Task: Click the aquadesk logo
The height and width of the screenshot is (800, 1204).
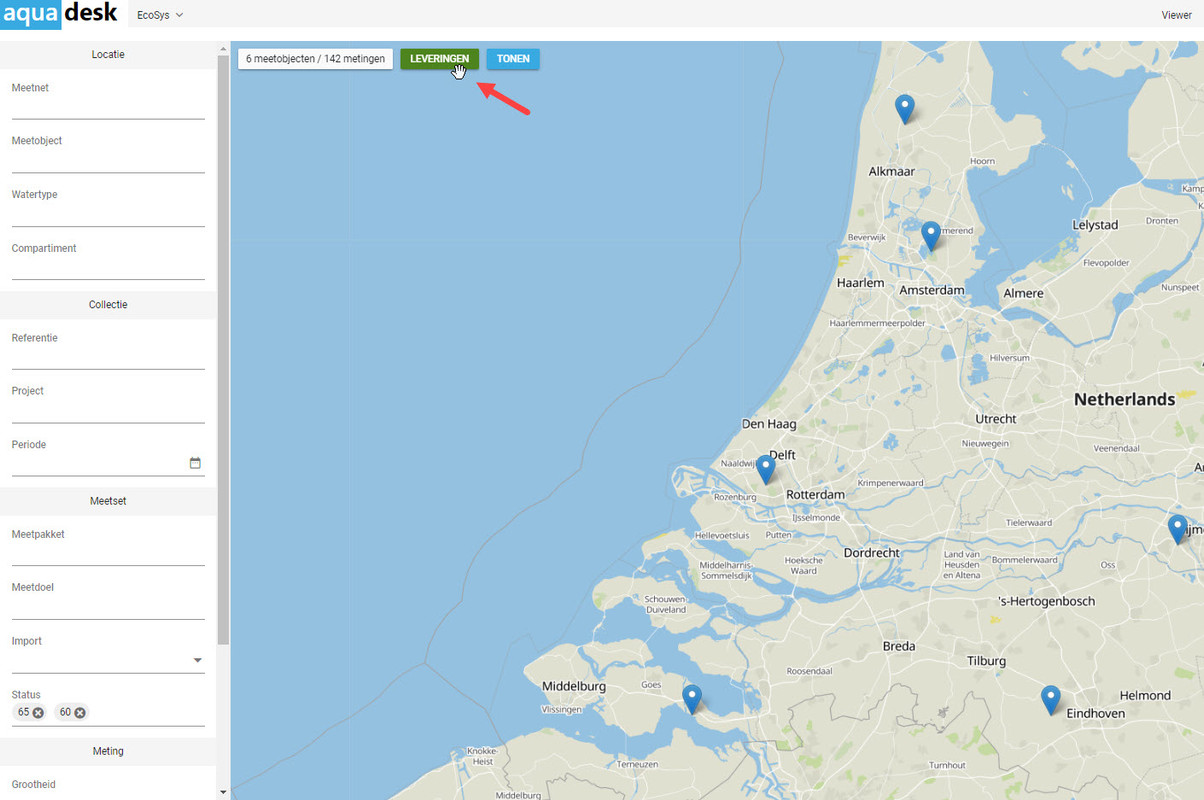Action: pyautogui.click(x=60, y=14)
